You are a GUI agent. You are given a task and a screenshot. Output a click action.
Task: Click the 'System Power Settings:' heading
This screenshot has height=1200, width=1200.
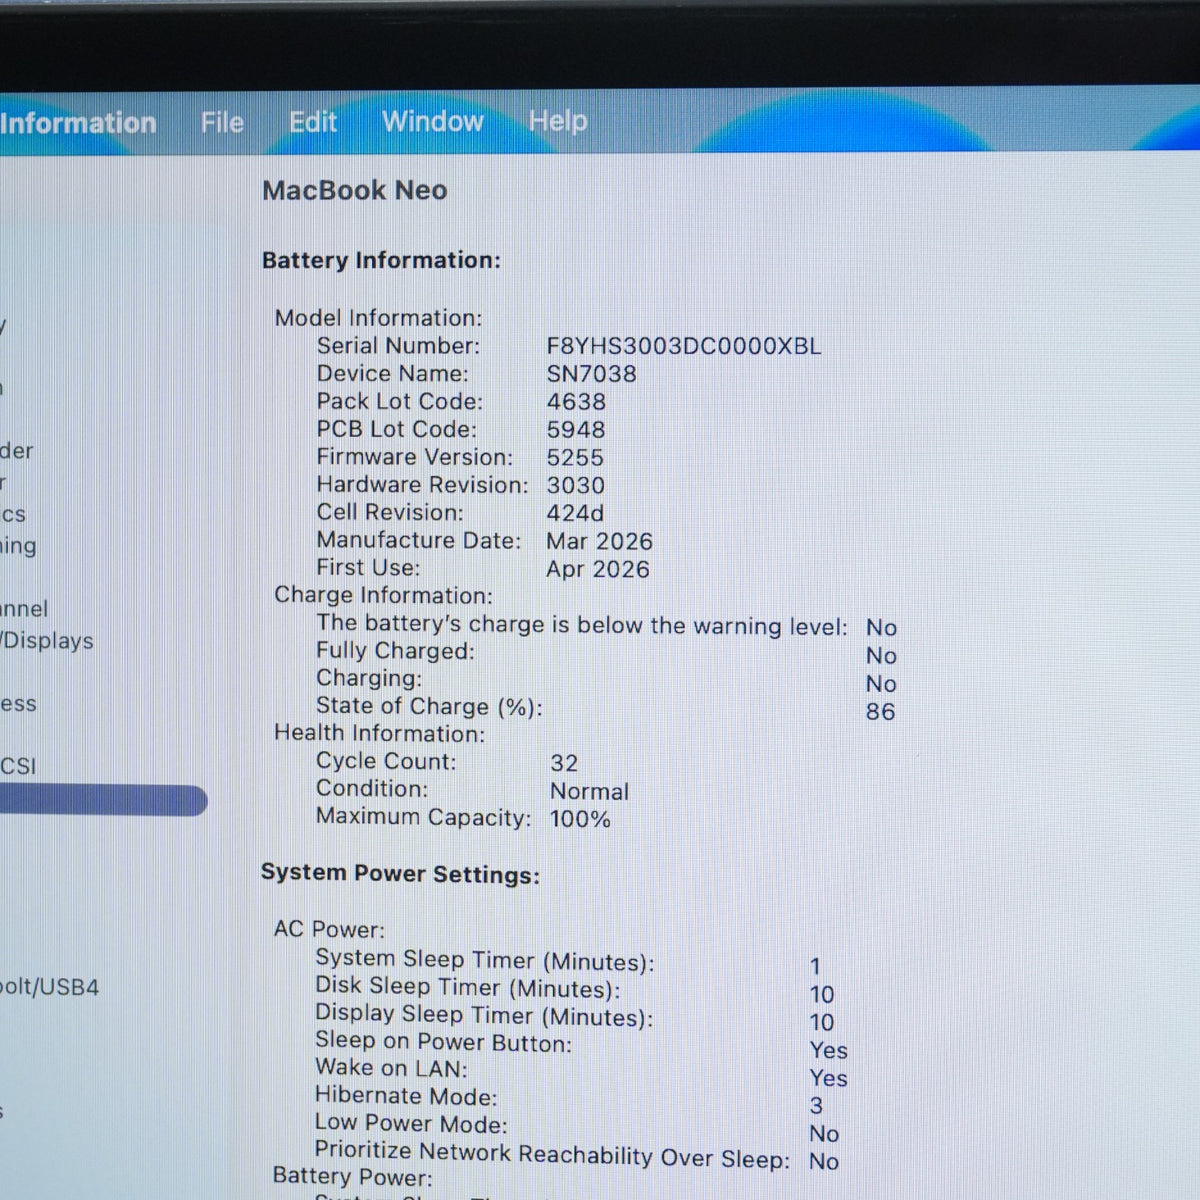coord(400,873)
